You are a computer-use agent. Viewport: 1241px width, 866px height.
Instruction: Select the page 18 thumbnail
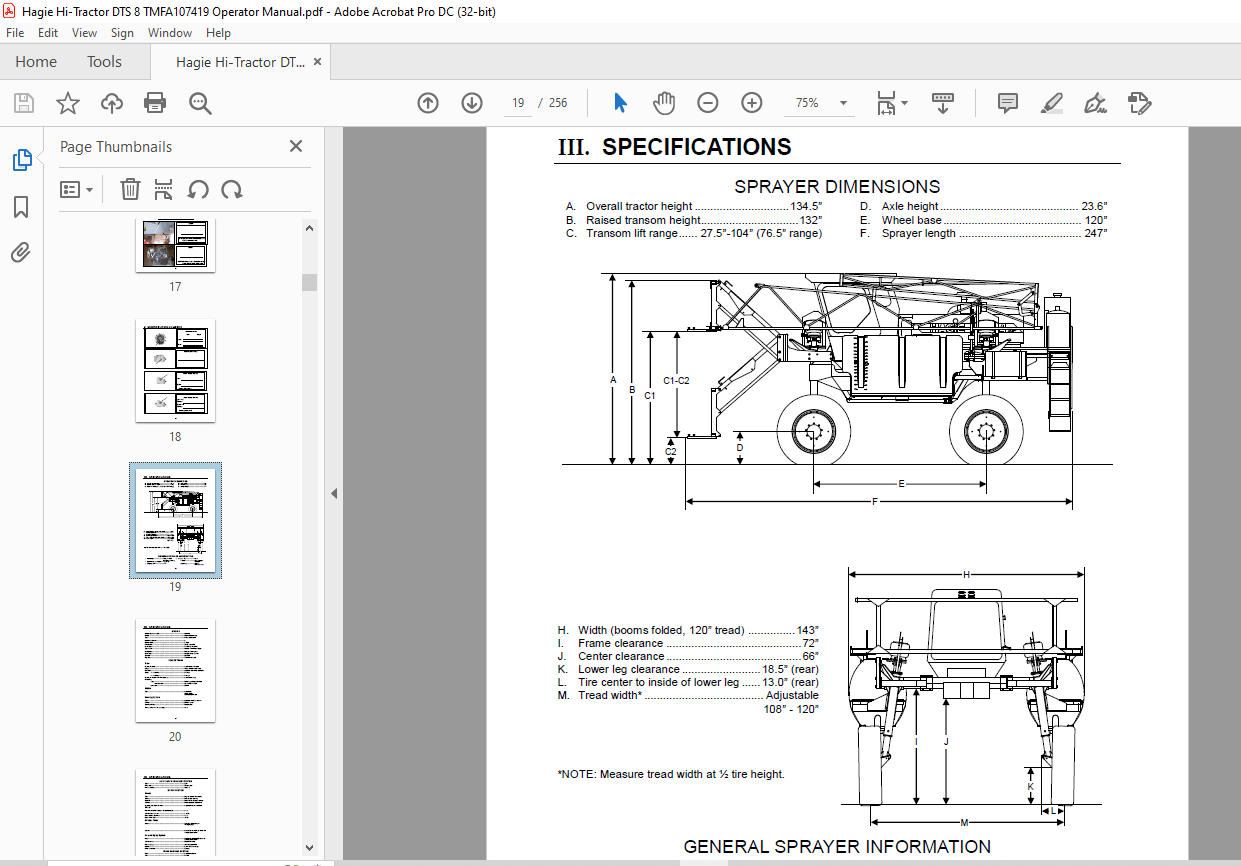[175, 371]
